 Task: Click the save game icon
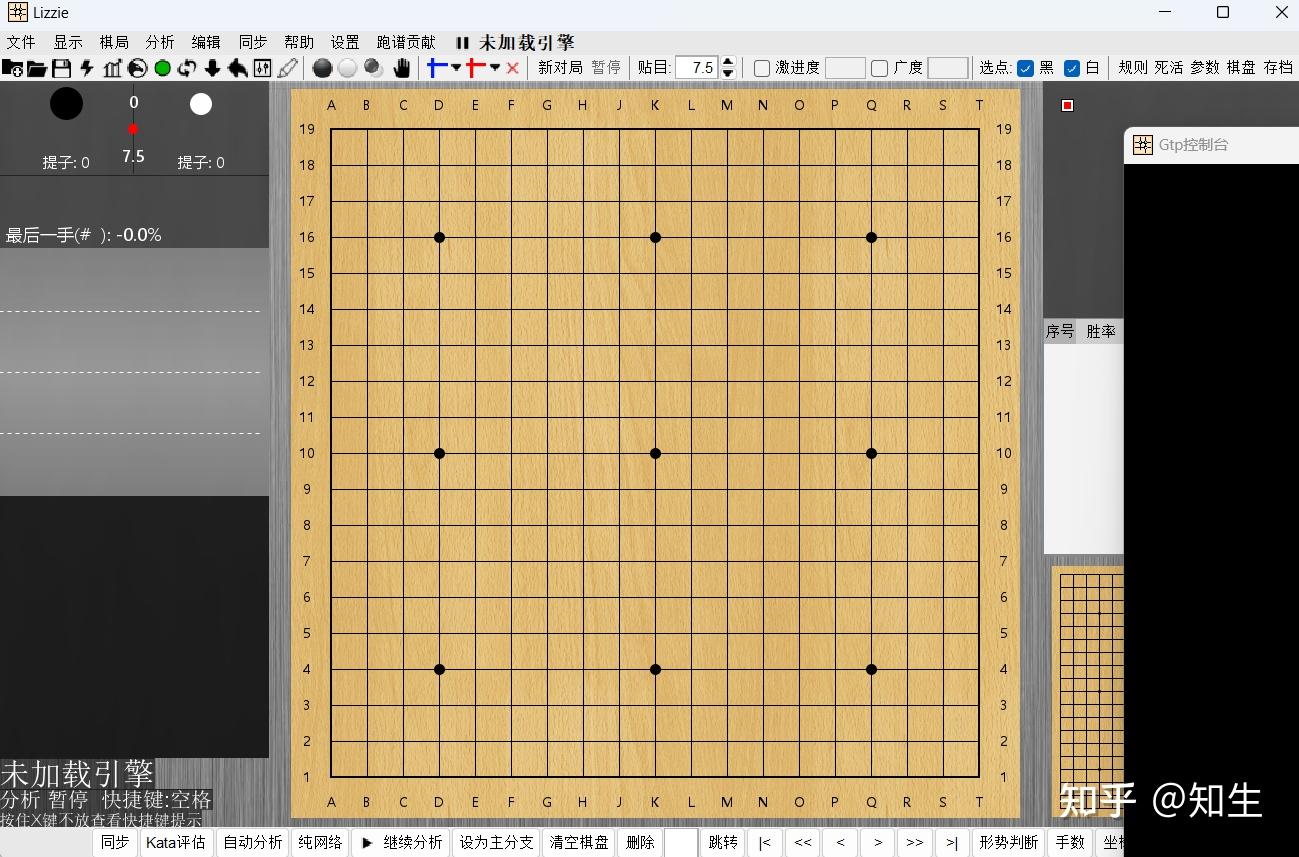point(62,67)
